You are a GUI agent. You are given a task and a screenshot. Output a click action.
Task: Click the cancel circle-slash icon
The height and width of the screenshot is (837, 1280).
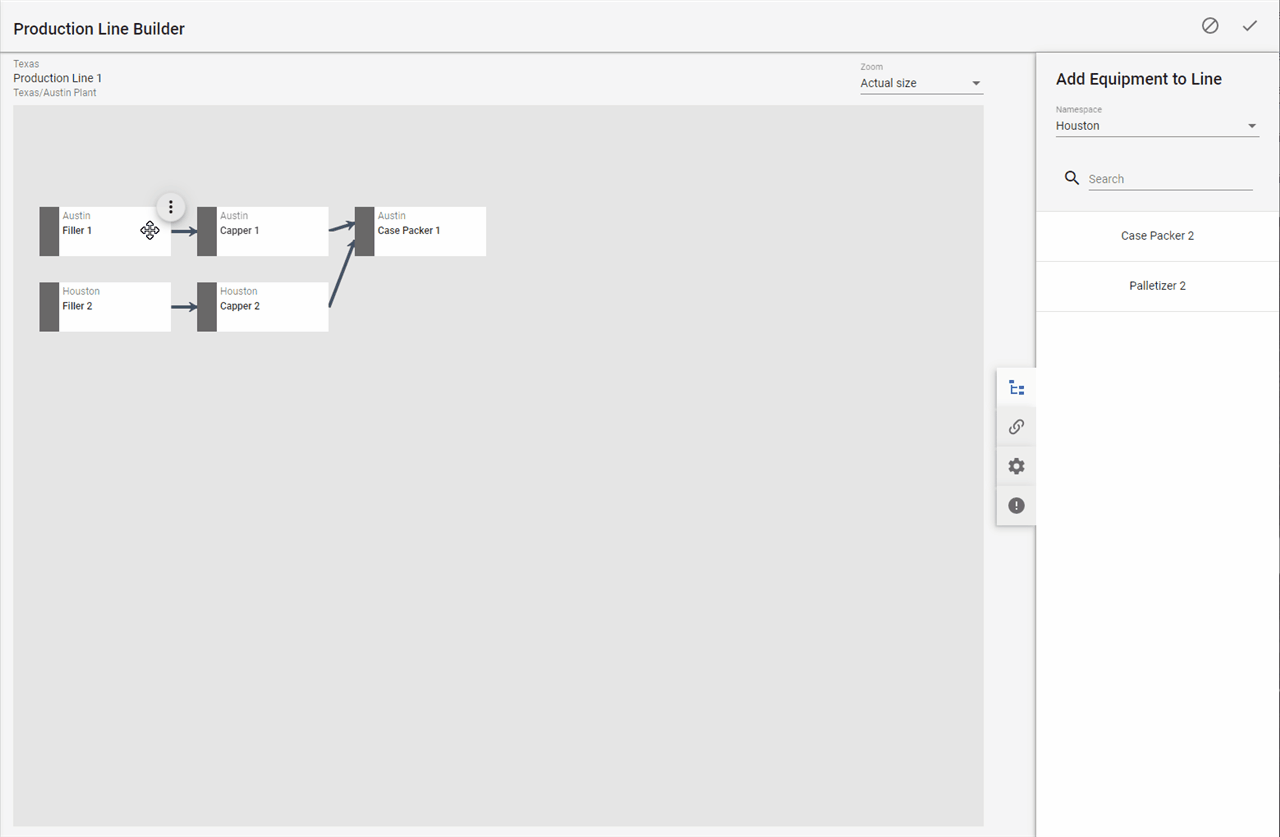pyautogui.click(x=1210, y=26)
